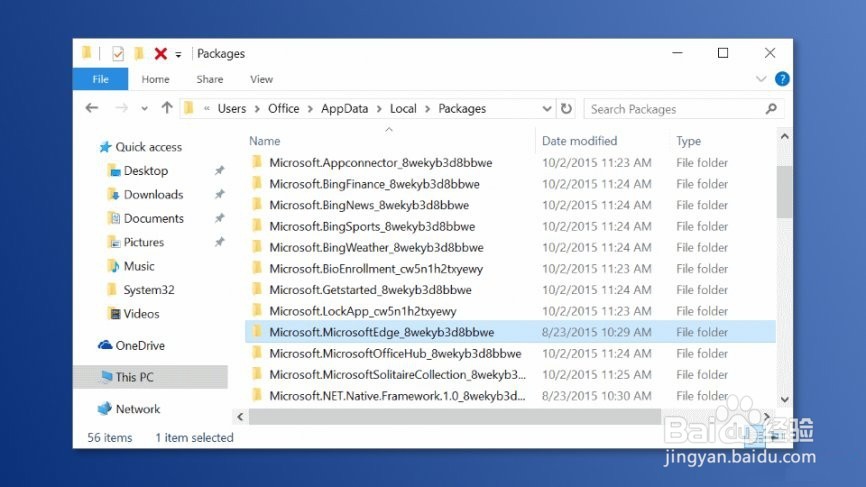Click the search magnifier icon
This screenshot has height=487, width=866.
[771, 109]
